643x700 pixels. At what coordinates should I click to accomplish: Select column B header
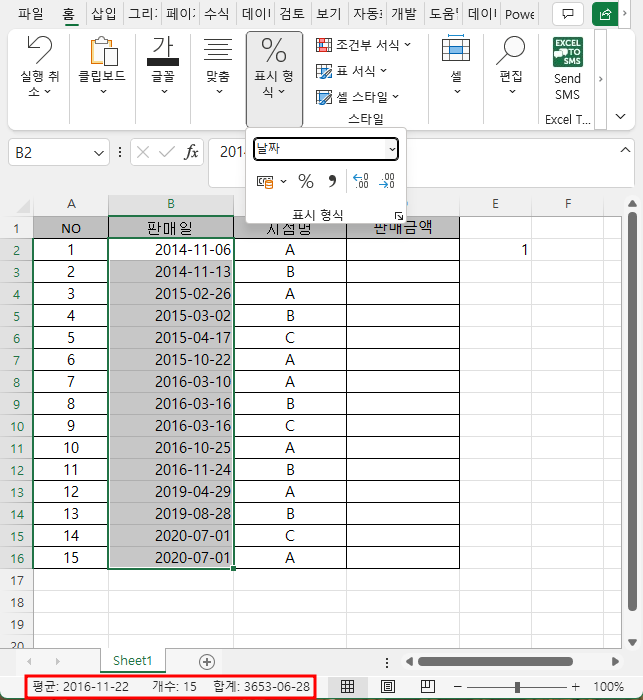point(171,204)
